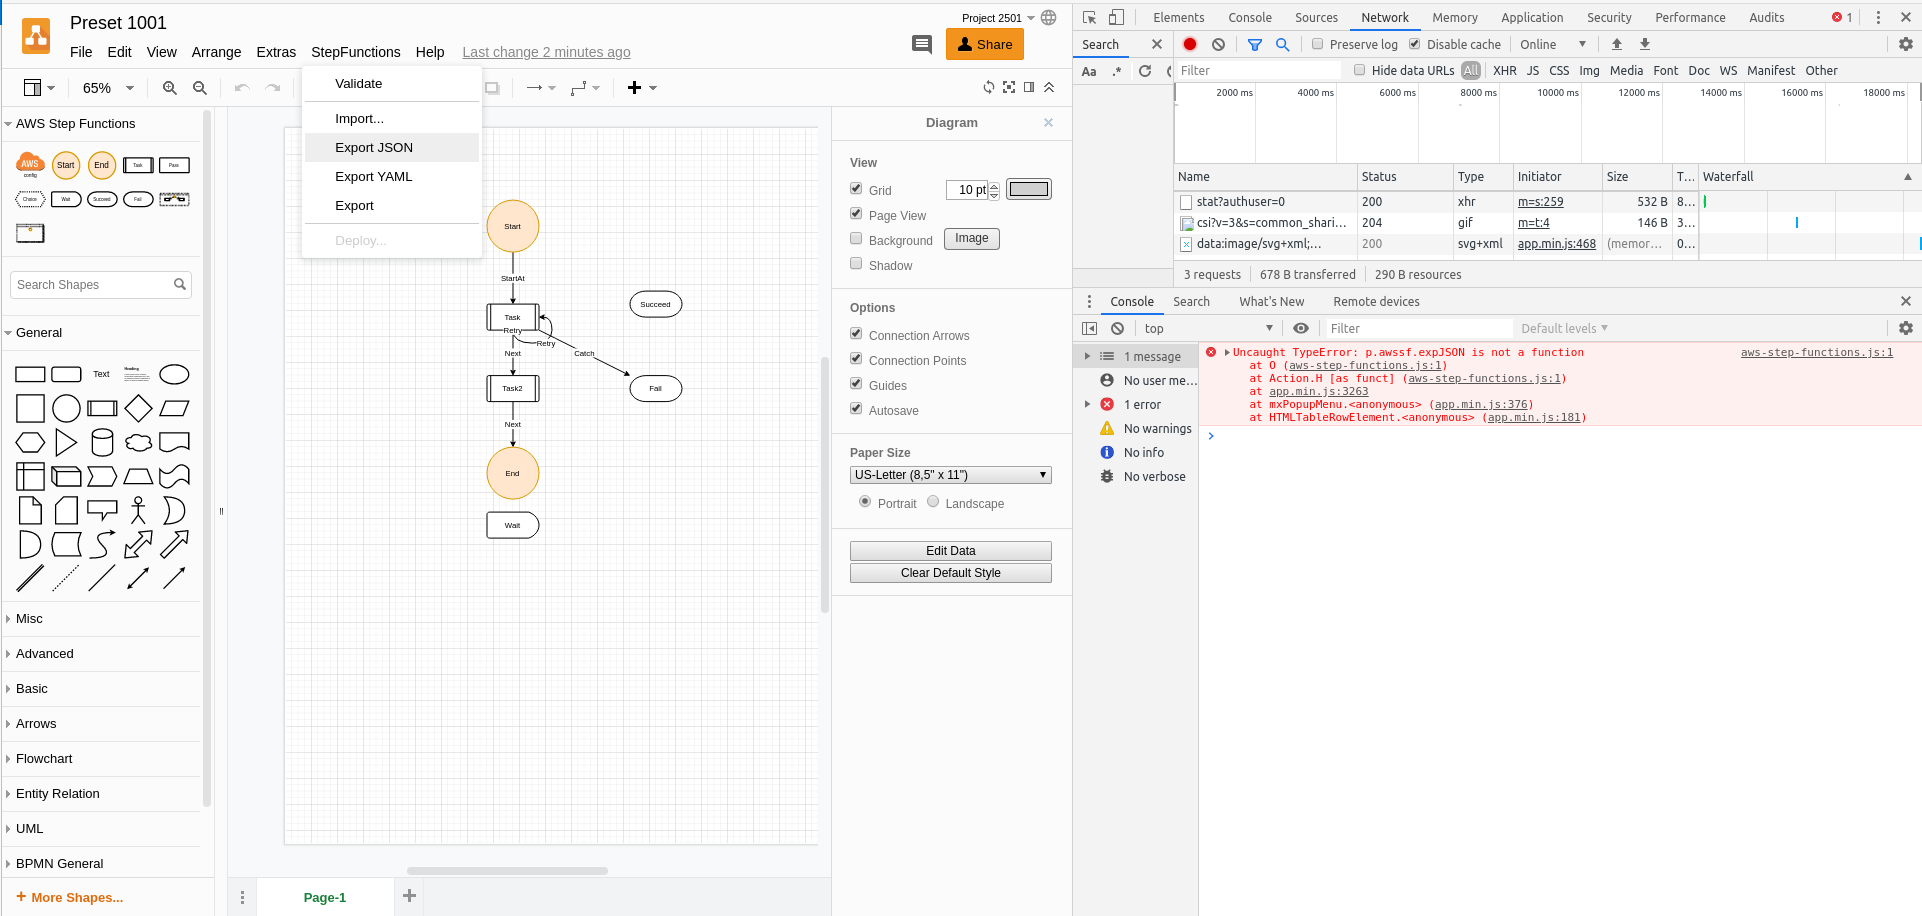The width and height of the screenshot is (1922, 916).
Task: Pick the Succeed shape in the sidebar
Action: [x=102, y=199]
